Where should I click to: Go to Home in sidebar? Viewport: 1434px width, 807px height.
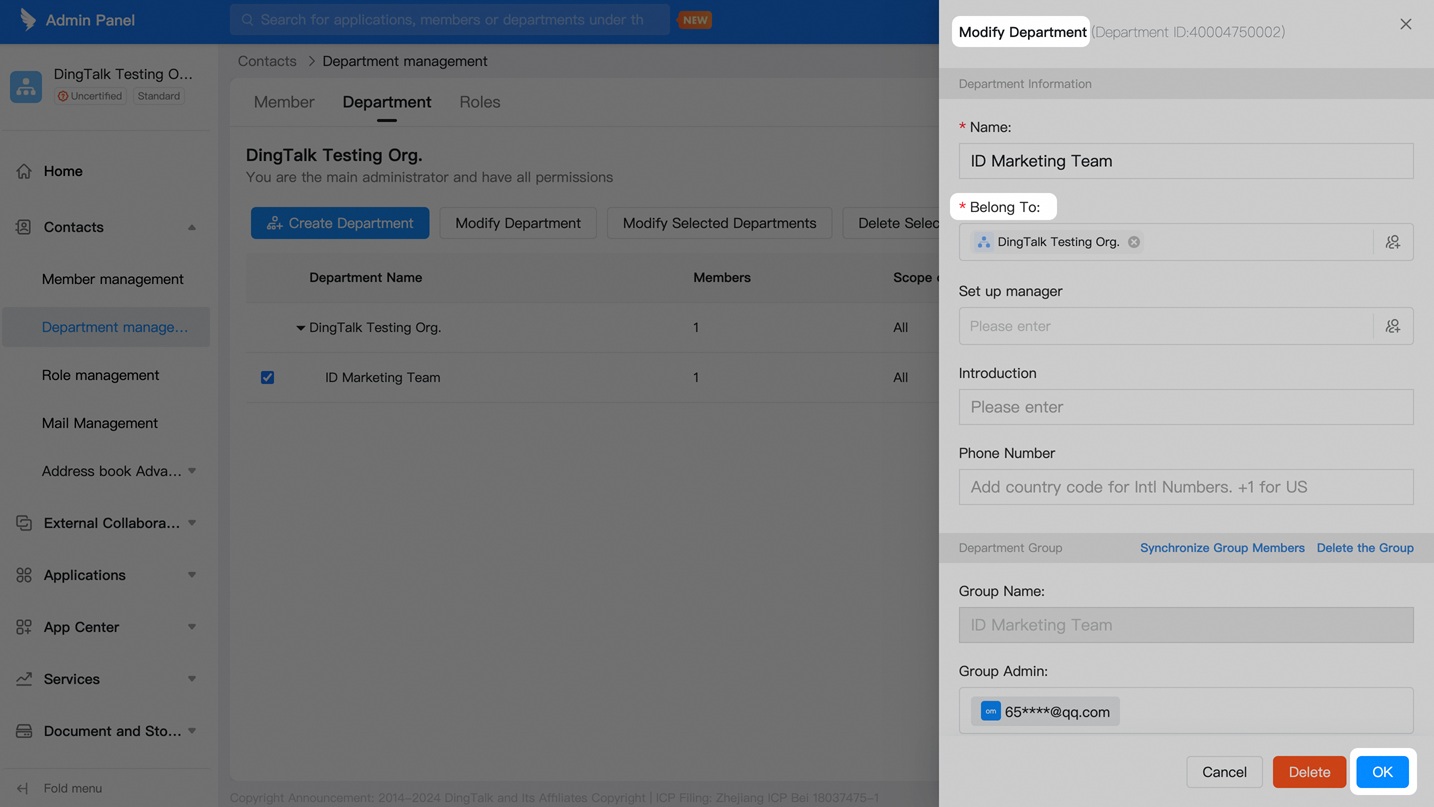pos(63,171)
